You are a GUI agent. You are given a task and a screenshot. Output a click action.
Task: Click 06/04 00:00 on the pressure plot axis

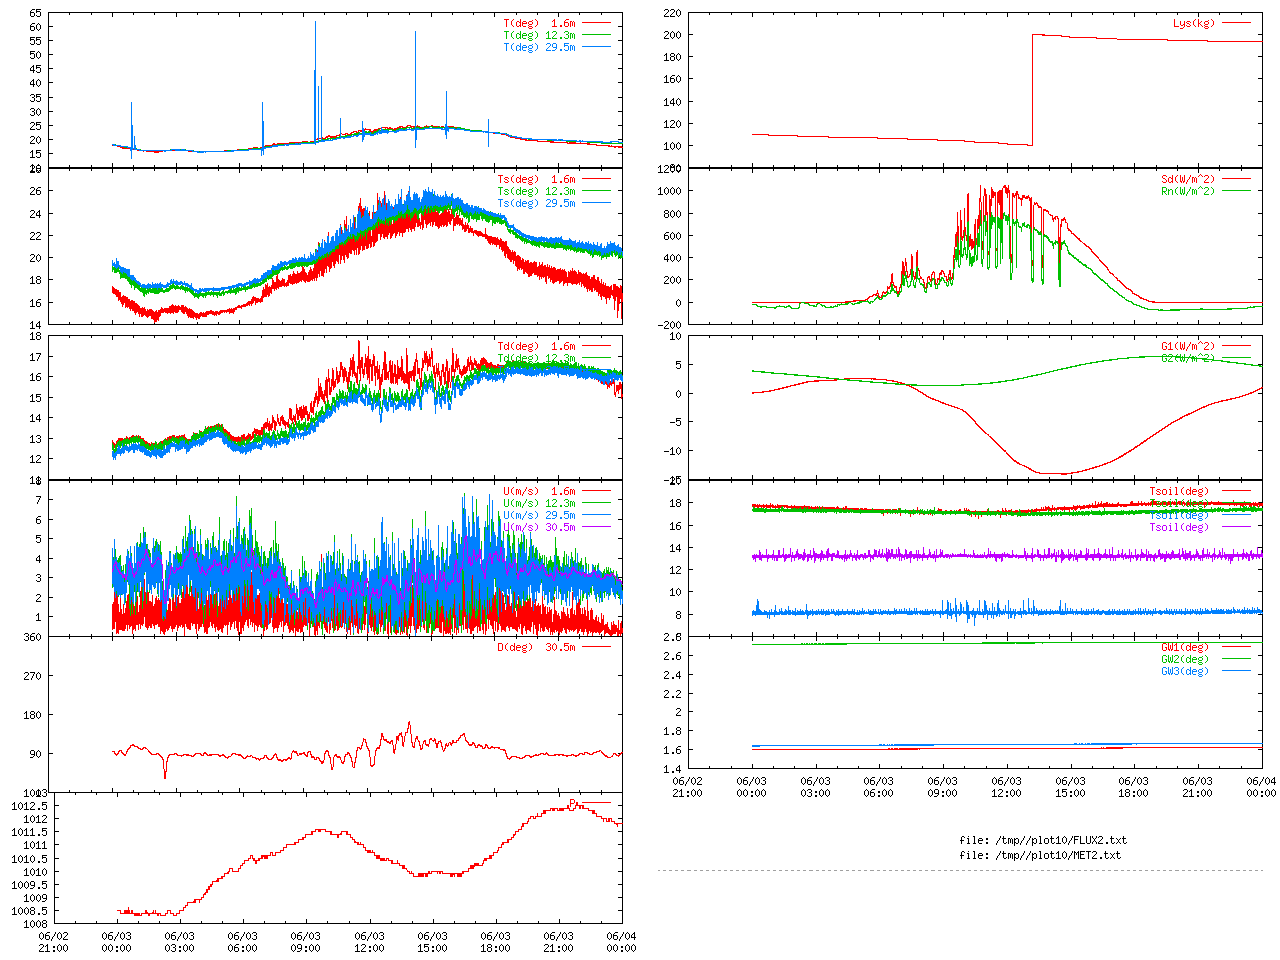(621, 942)
